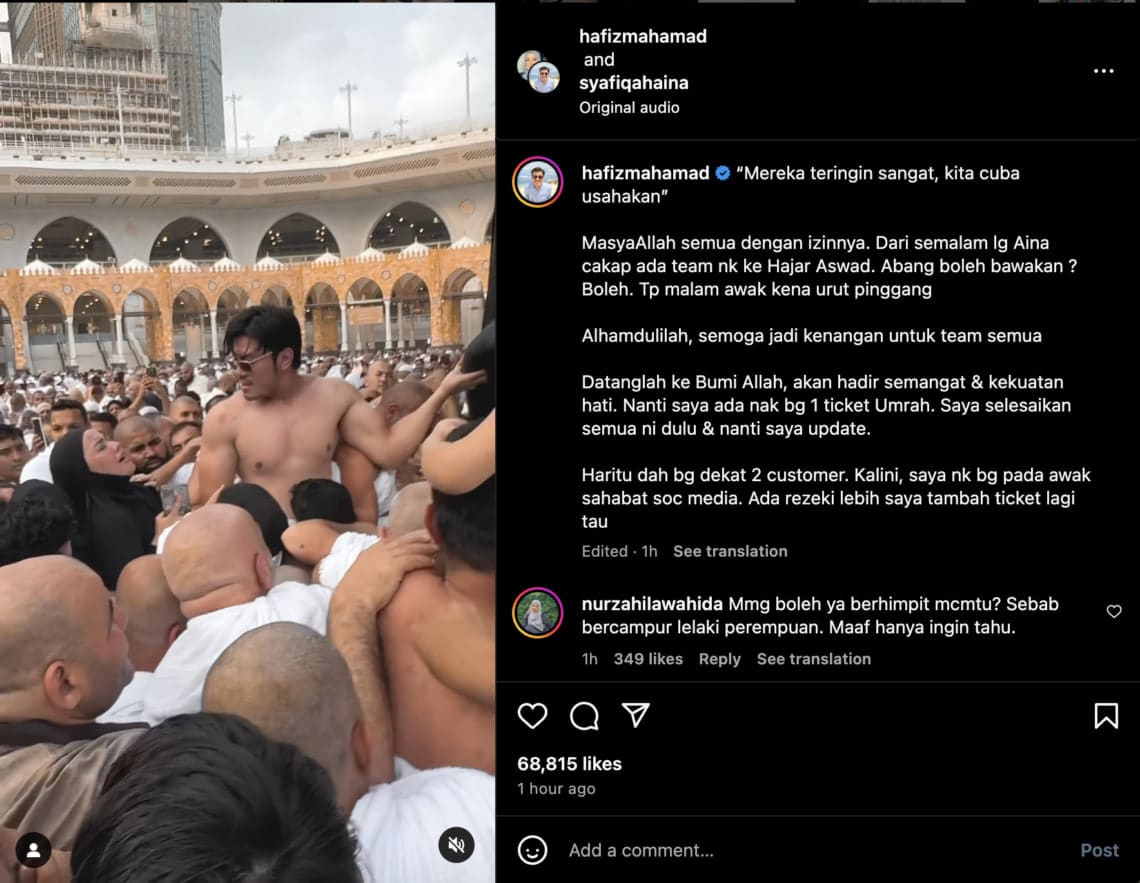
Task: Open the three-dot more options menu
Action: (x=1104, y=70)
